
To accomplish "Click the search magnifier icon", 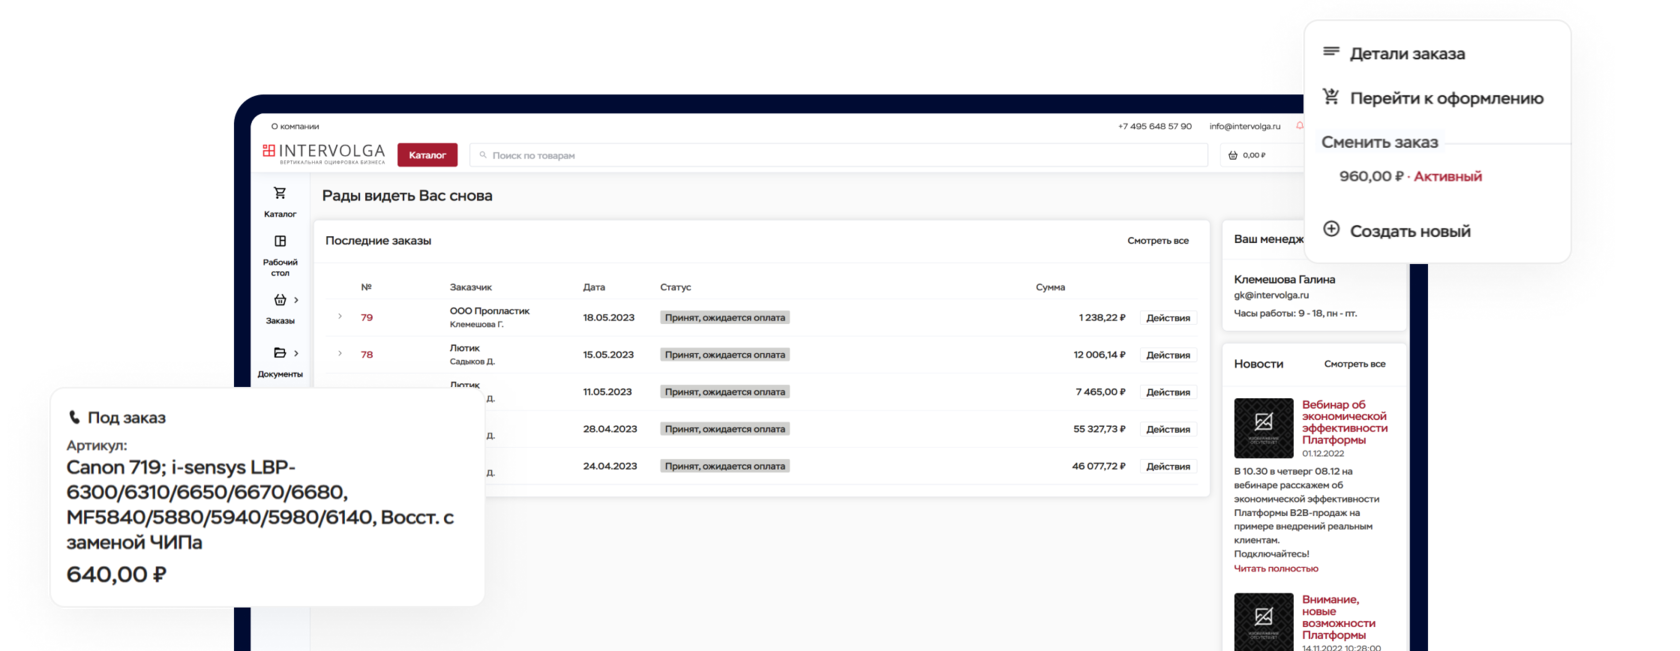I will click(483, 155).
